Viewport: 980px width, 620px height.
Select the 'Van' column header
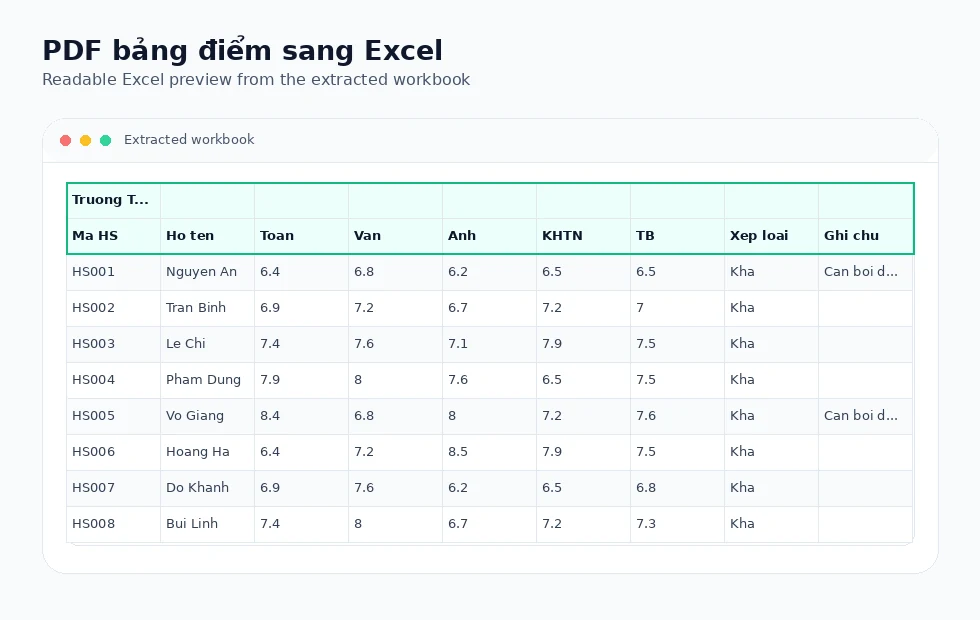[x=396, y=236]
